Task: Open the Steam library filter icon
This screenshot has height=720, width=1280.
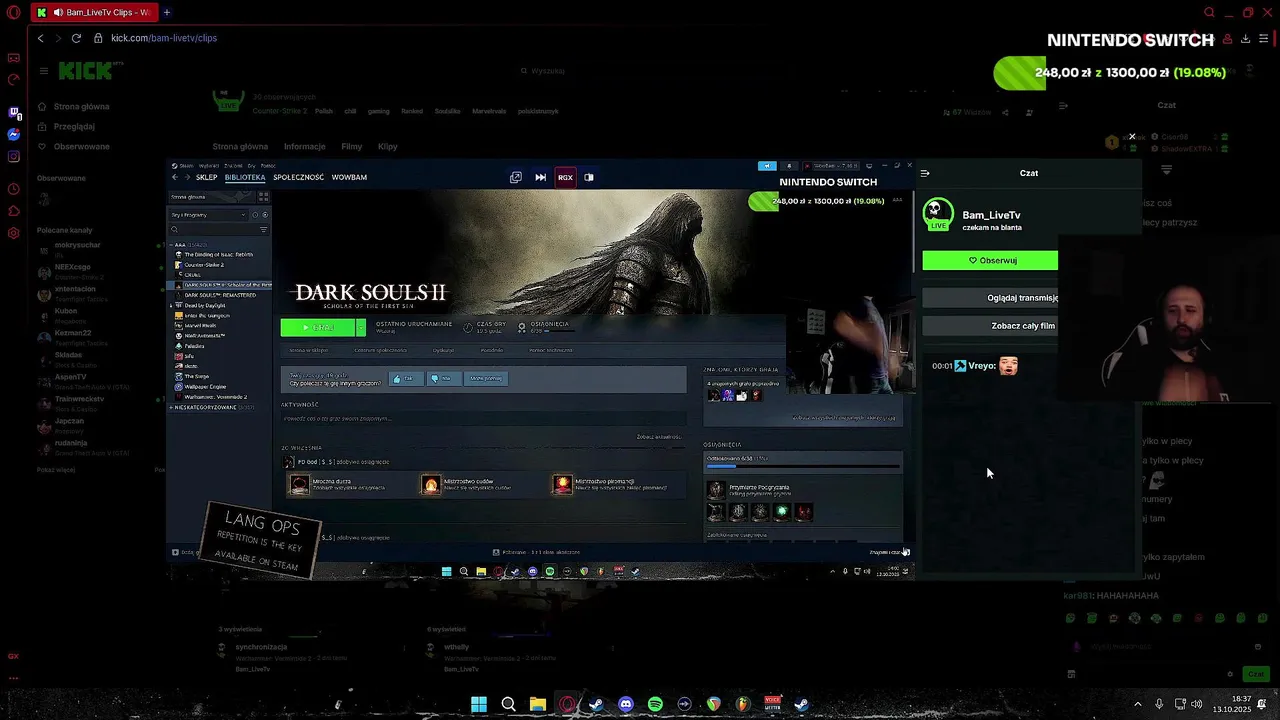Action: (264, 229)
